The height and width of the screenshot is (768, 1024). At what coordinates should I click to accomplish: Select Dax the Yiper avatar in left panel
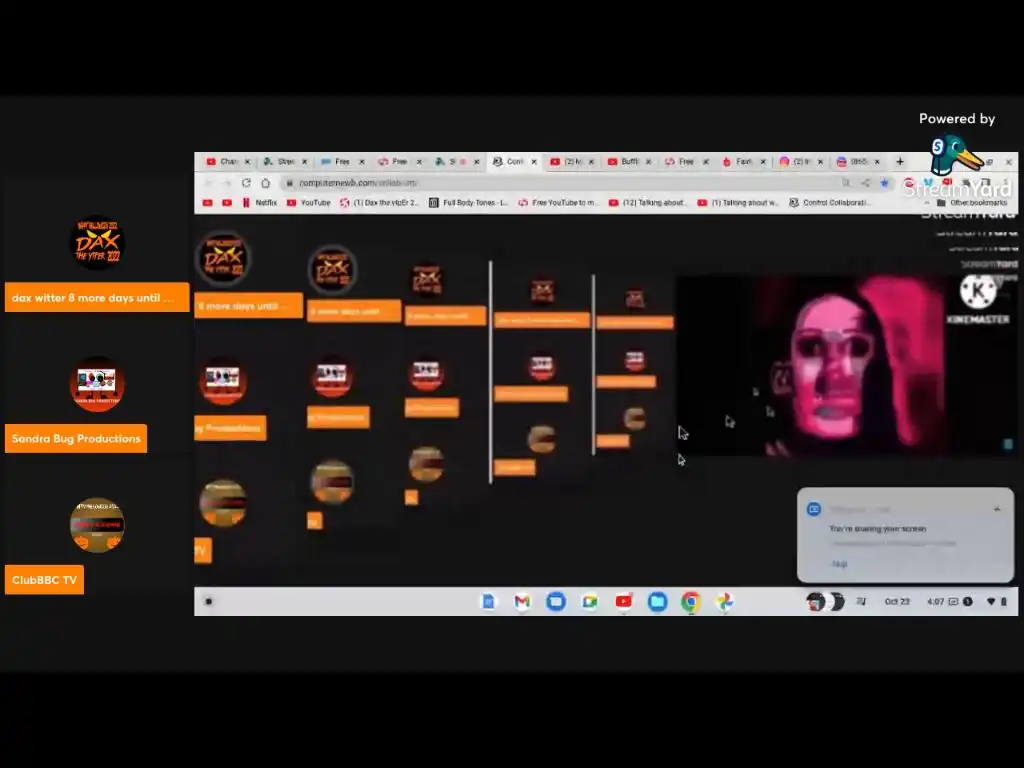[97, 243]
